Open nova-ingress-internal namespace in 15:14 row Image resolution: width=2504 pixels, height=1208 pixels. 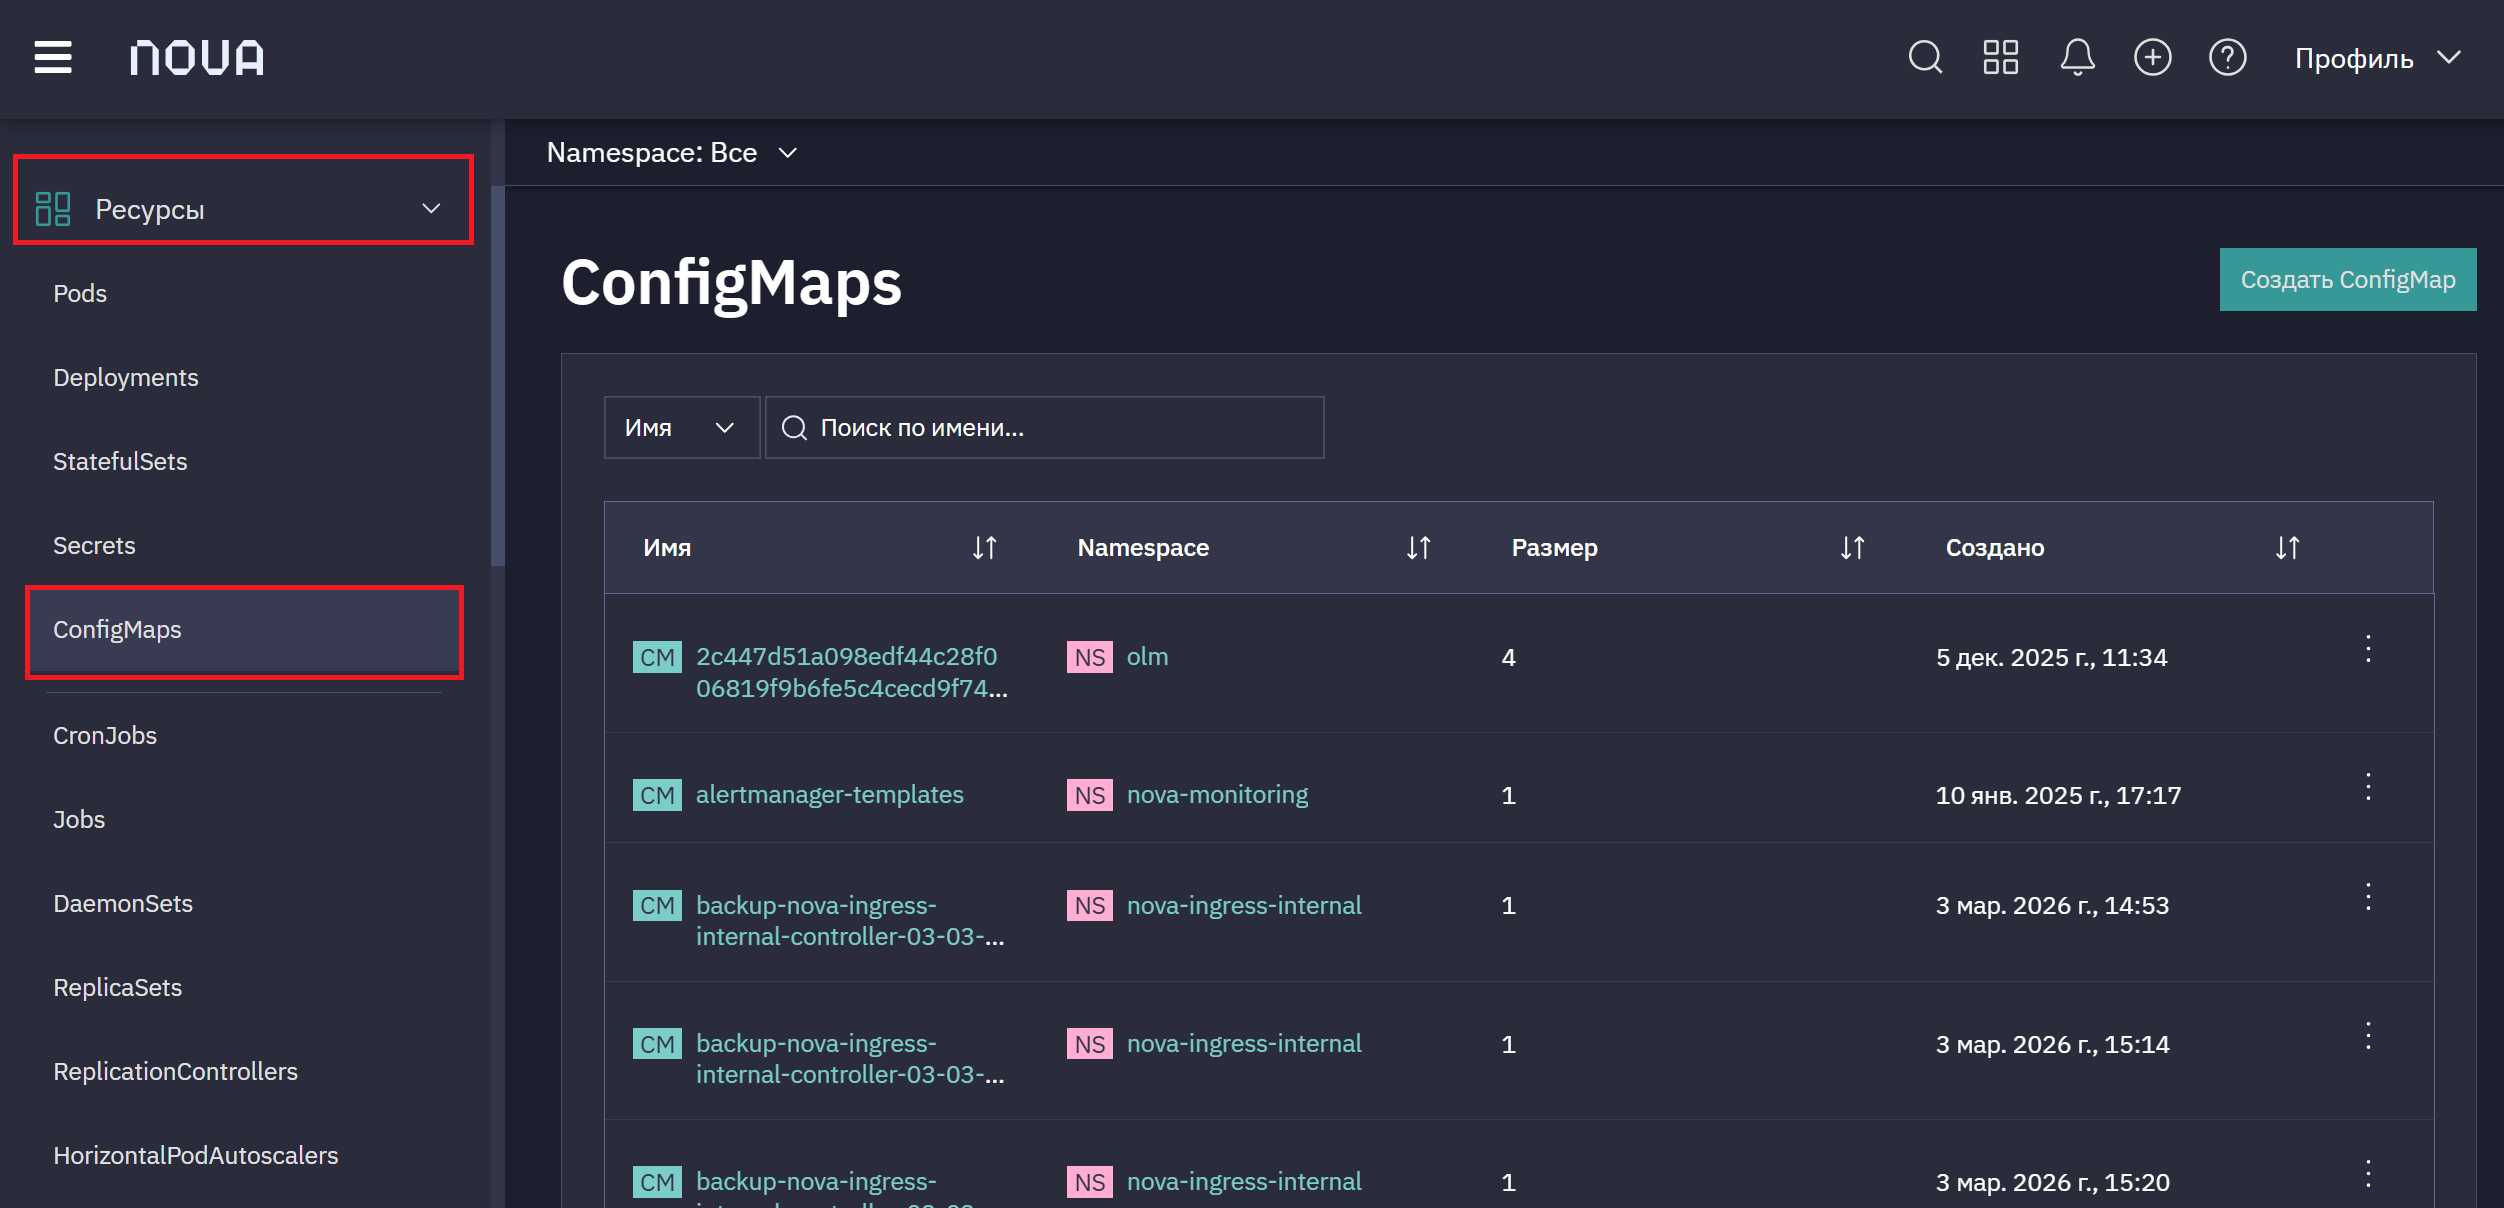[x=1244, y=1044]
